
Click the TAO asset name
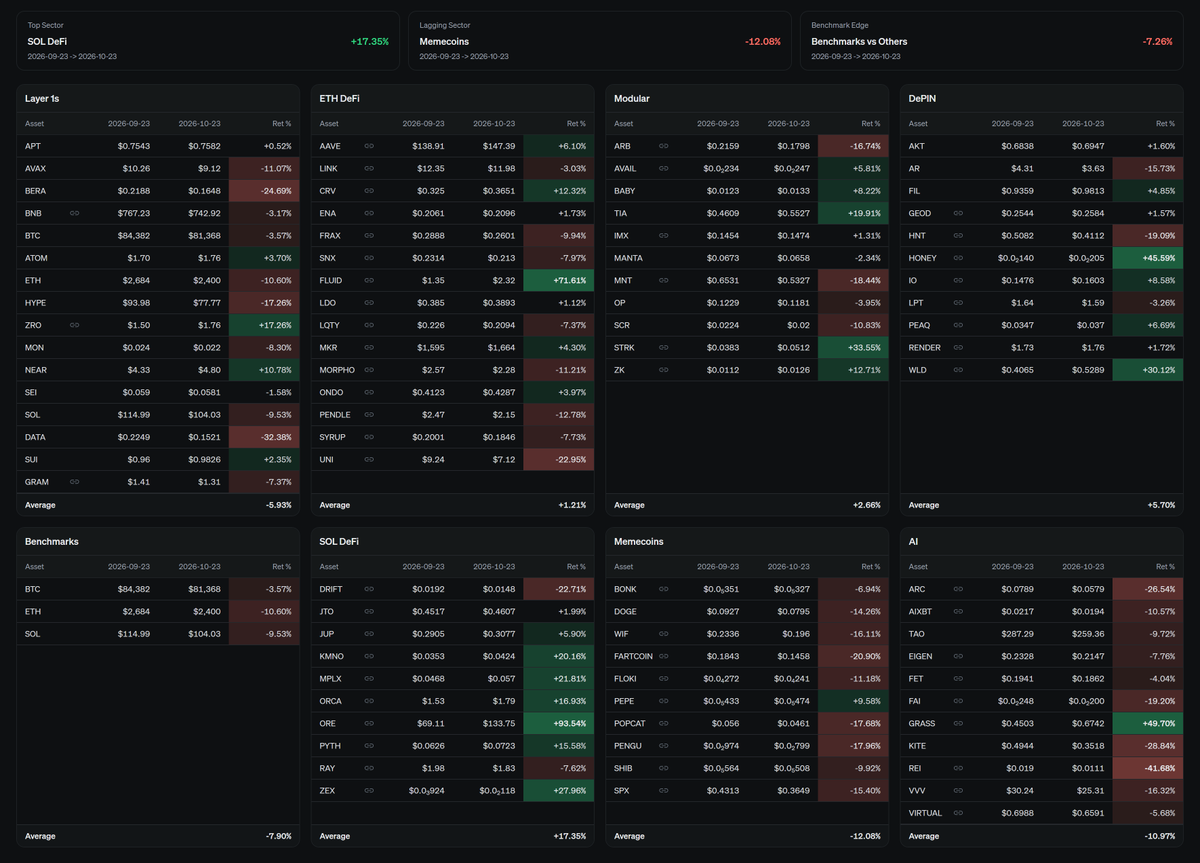pos(916,634)
